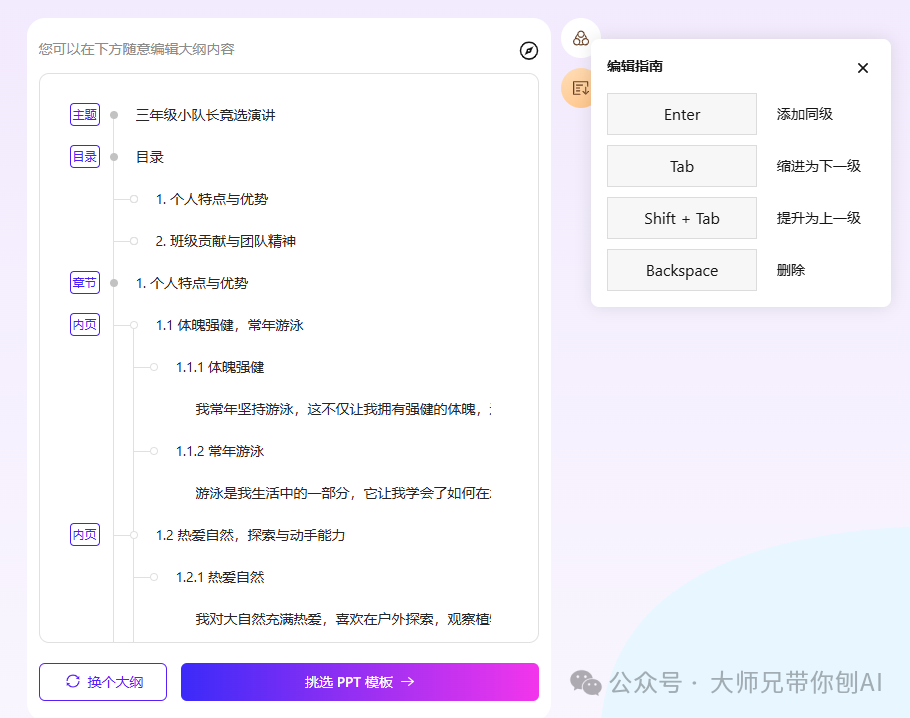Image resolution: width=910 pixels, height=718 pixels.
Task: Click the bullet node beside chapter 1. 个人特点与优势
Action: coord(114,283)
